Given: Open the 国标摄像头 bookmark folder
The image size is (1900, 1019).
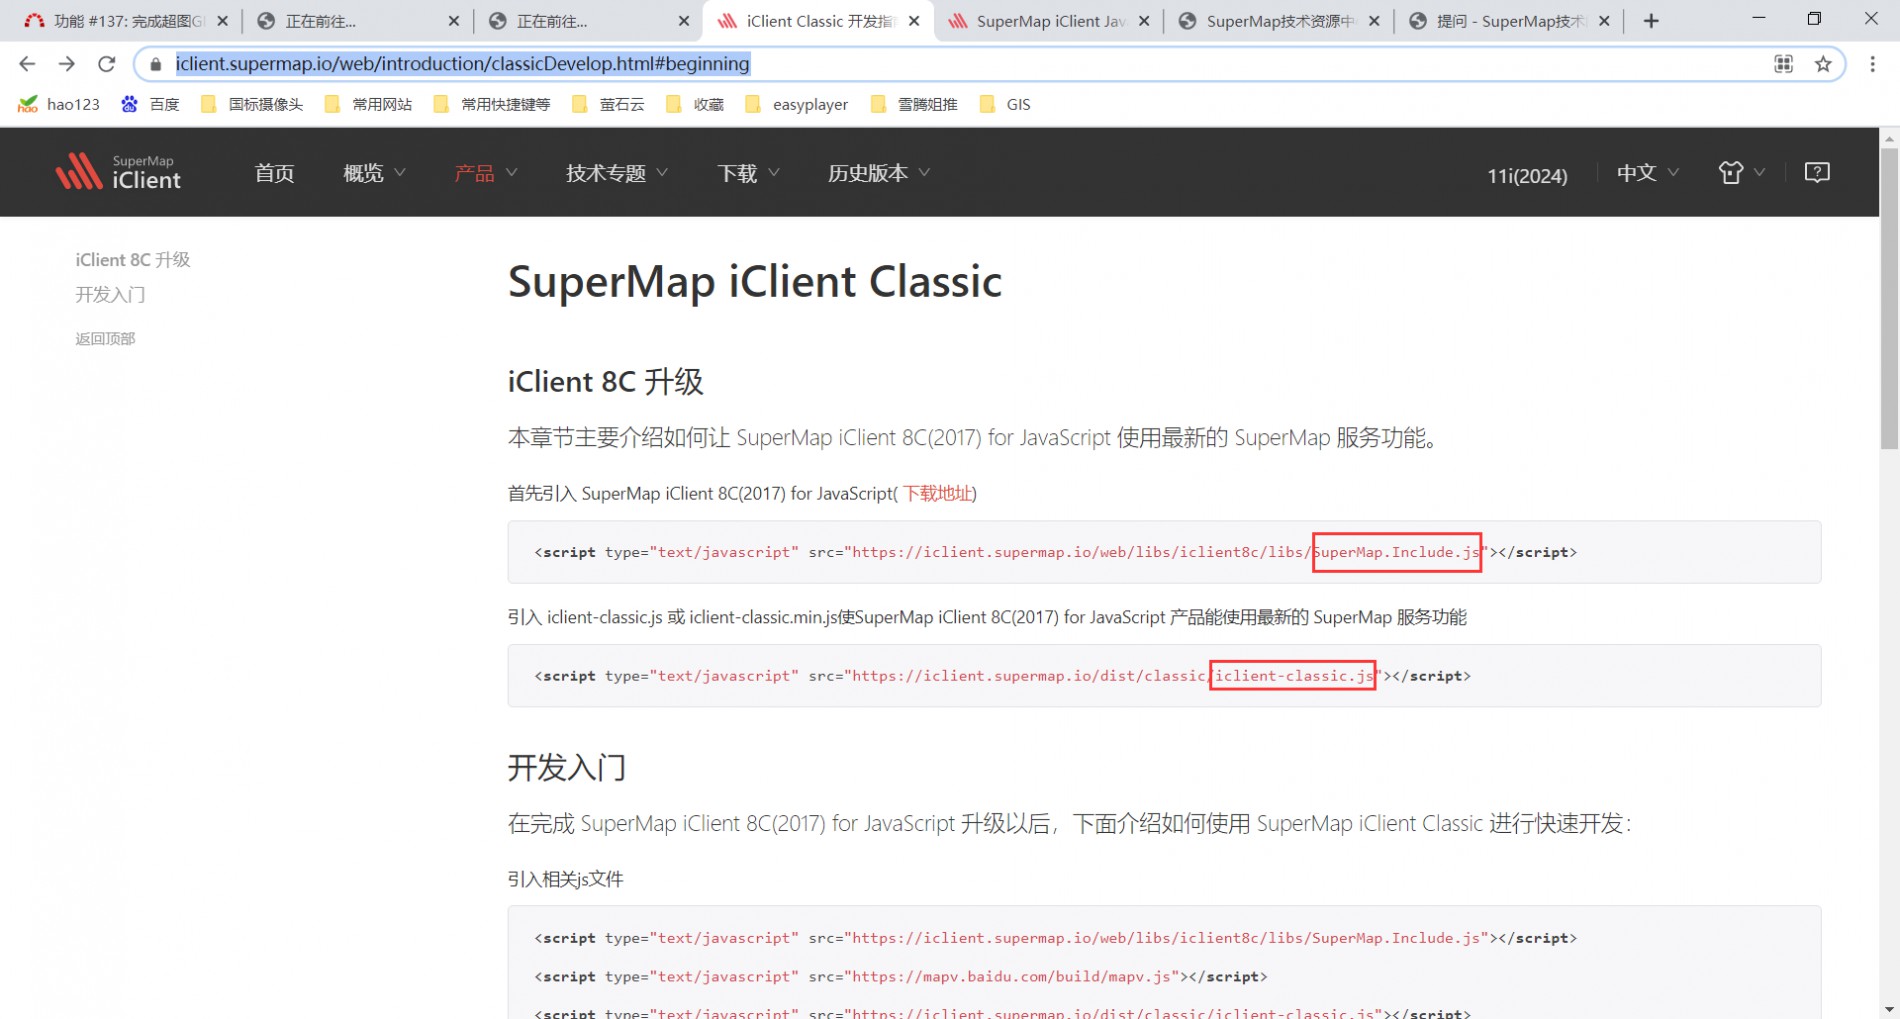Looking at the screenshot, I should pos(252,104).
